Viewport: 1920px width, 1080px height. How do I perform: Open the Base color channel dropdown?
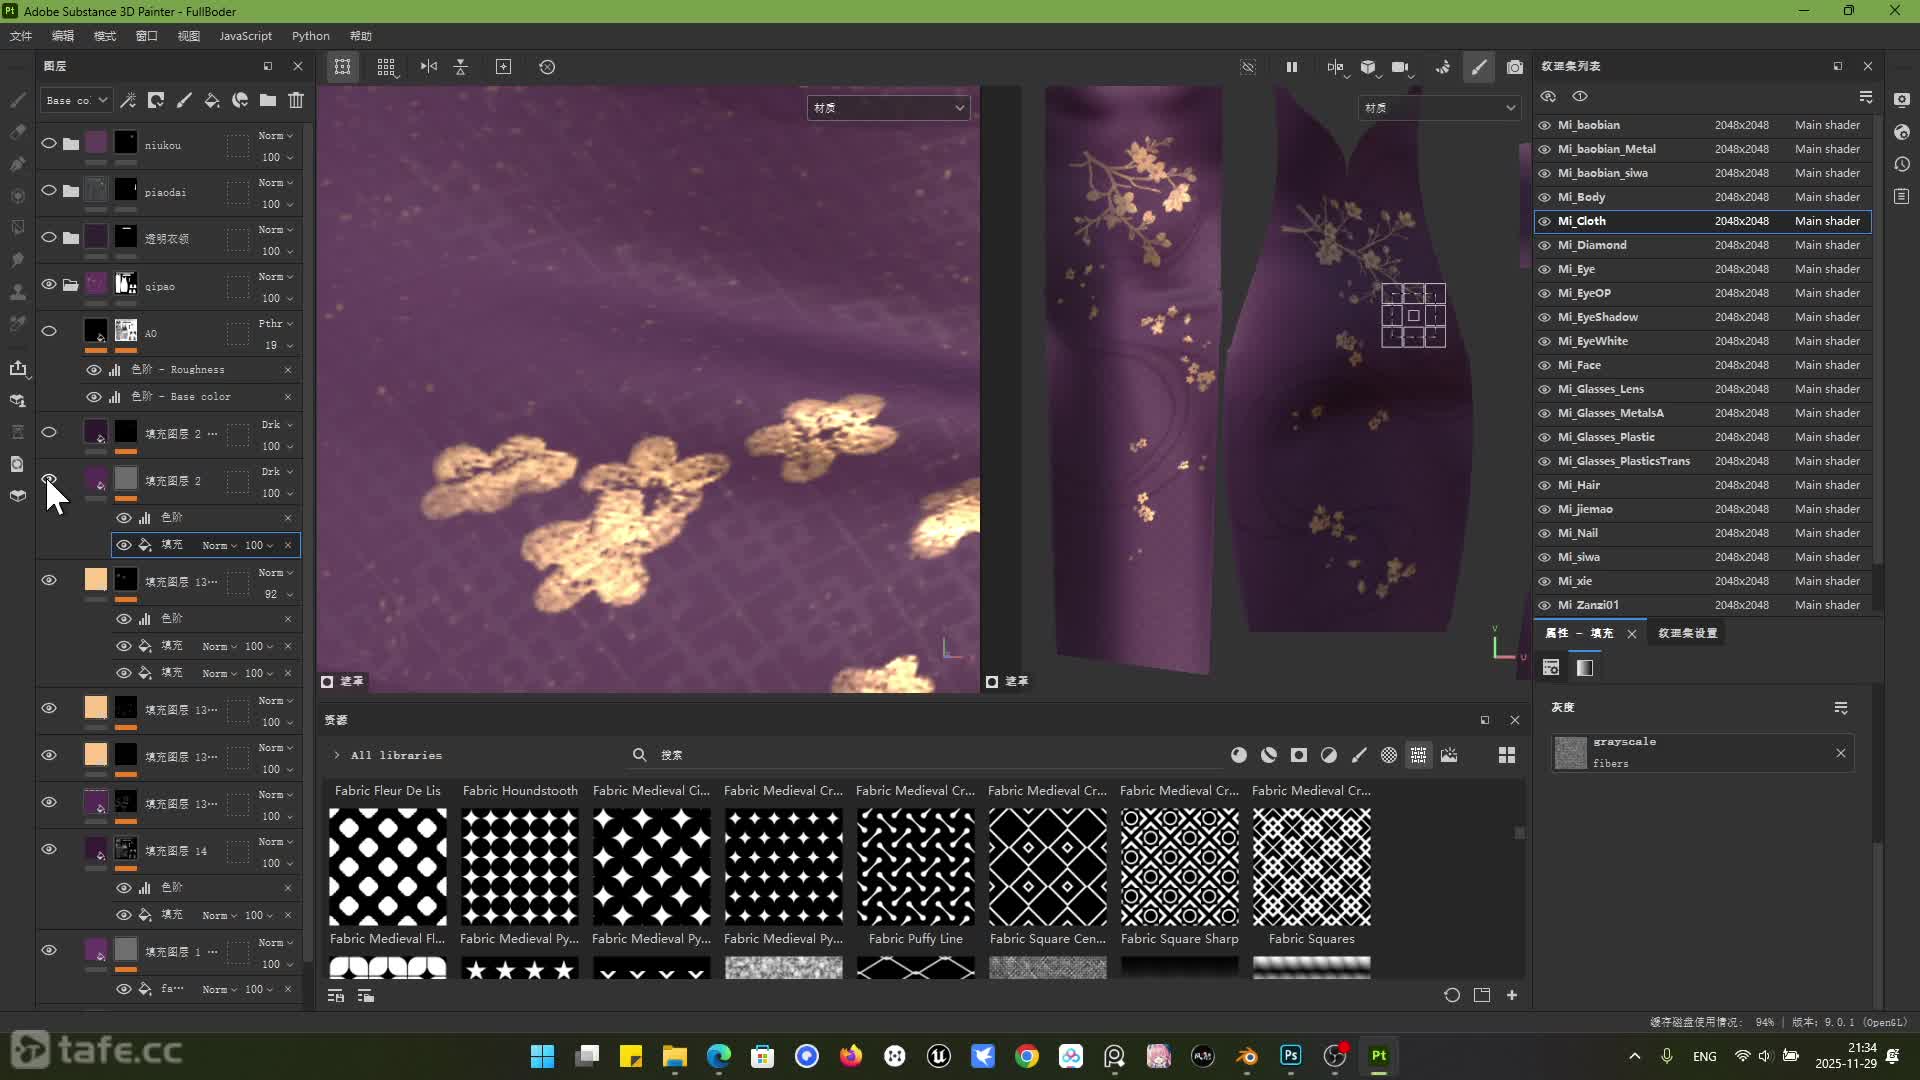tap(76, 100)
